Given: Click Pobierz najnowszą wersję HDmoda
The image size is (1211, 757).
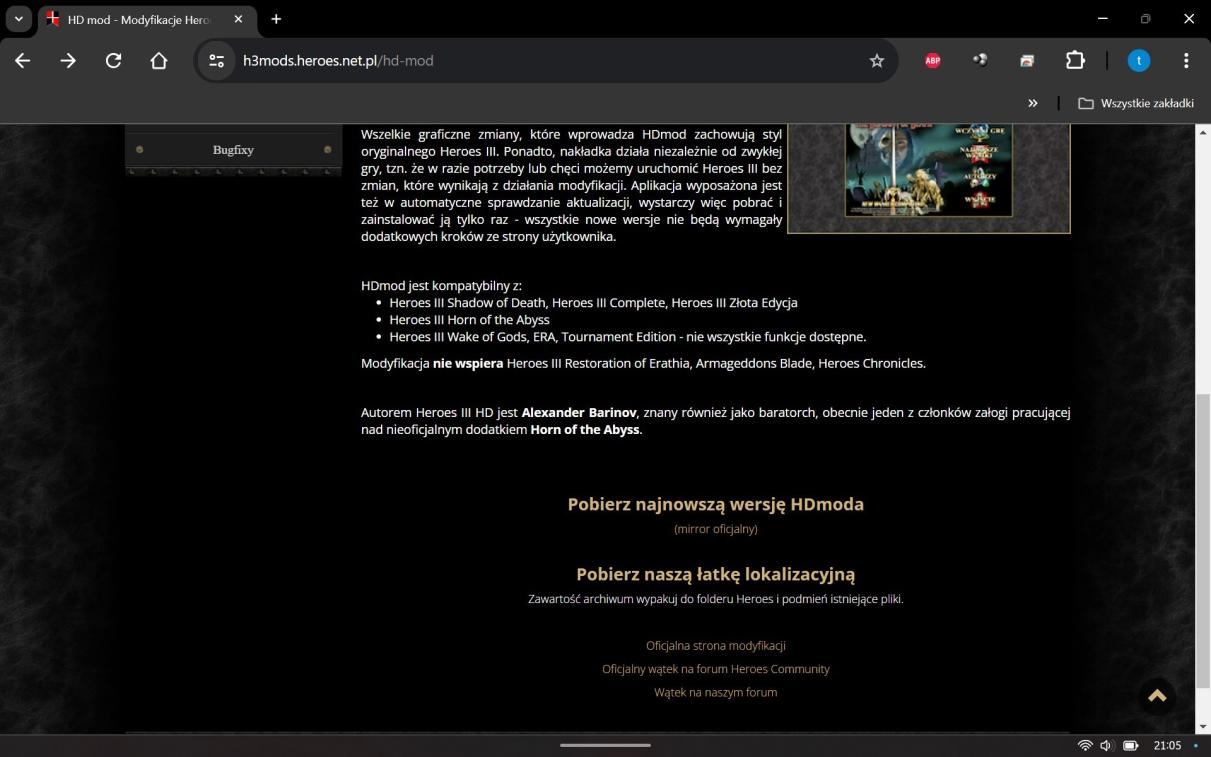Looking at the screenshot, I should point(715,504).
